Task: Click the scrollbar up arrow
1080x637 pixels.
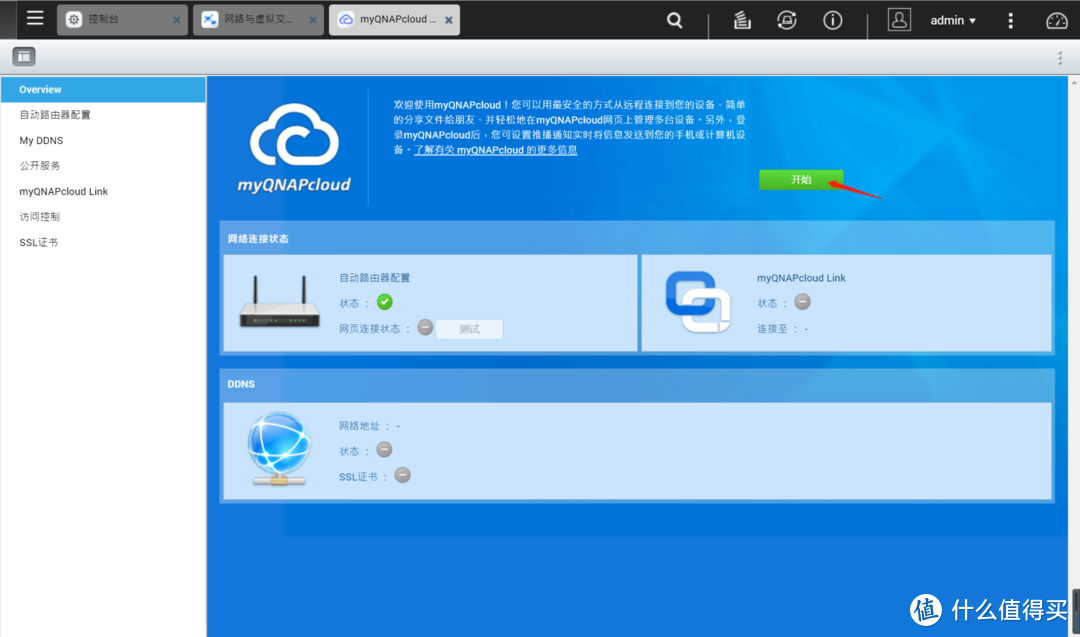Action: [1074, 83]
